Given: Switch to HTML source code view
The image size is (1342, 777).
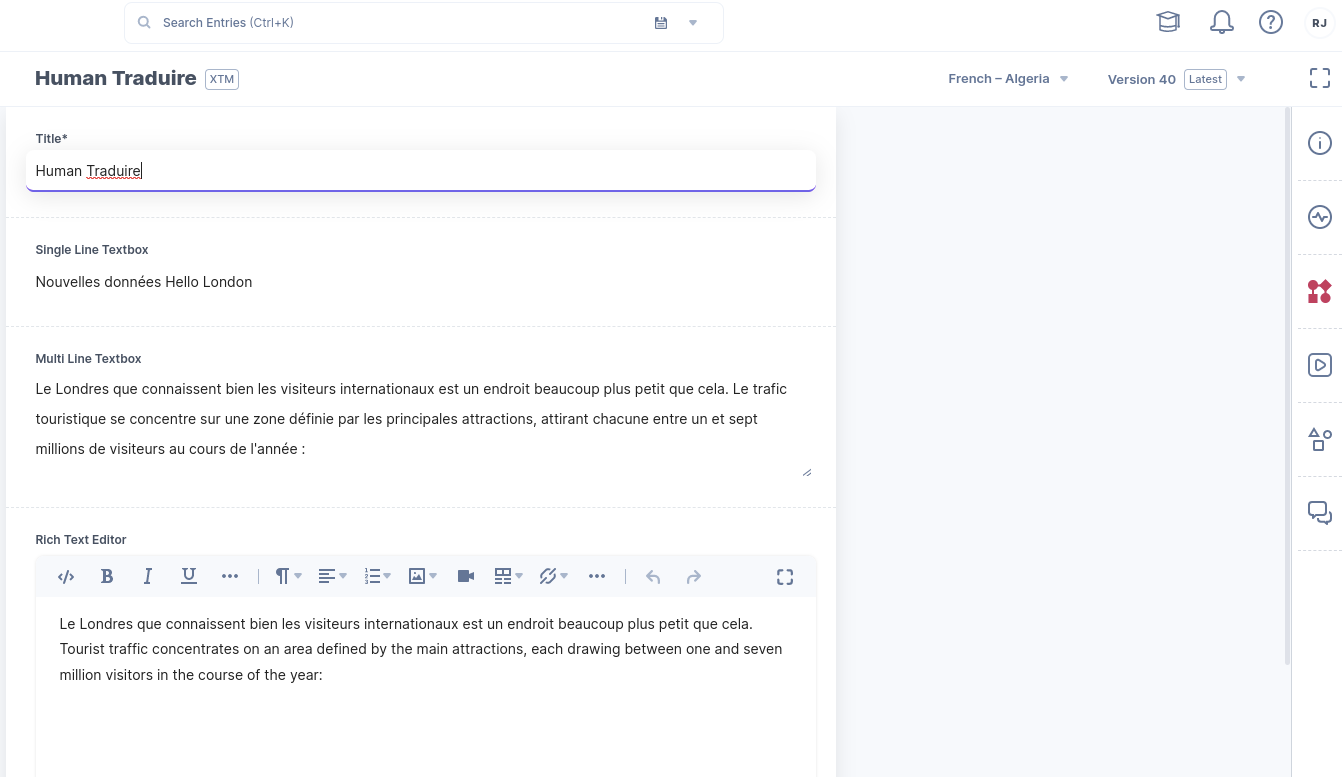Looking at the screenshot, I should 66,576.
